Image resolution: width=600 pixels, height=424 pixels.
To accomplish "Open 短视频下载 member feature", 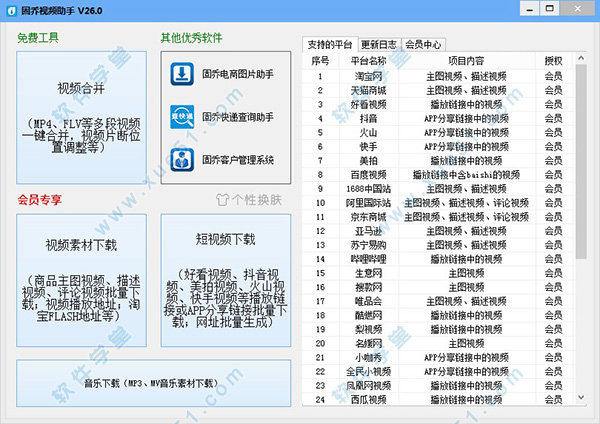I will click(x=226, y=280).
